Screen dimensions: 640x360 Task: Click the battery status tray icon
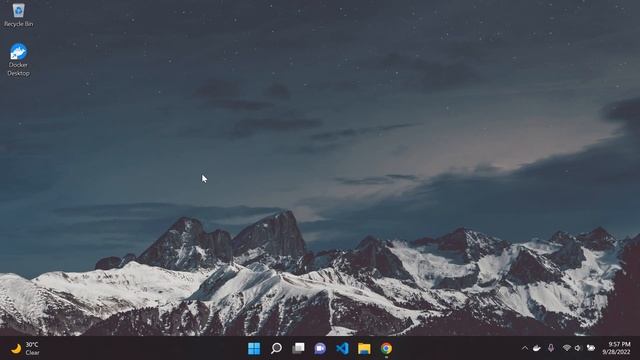[591, 348]
